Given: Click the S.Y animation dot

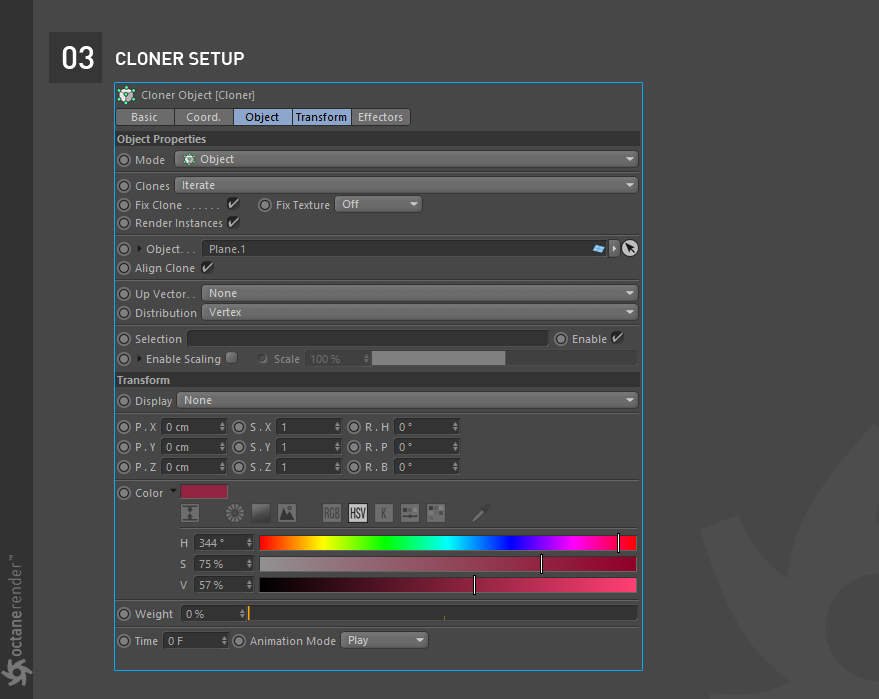Looking at the screenshot, I should (239, 447).
